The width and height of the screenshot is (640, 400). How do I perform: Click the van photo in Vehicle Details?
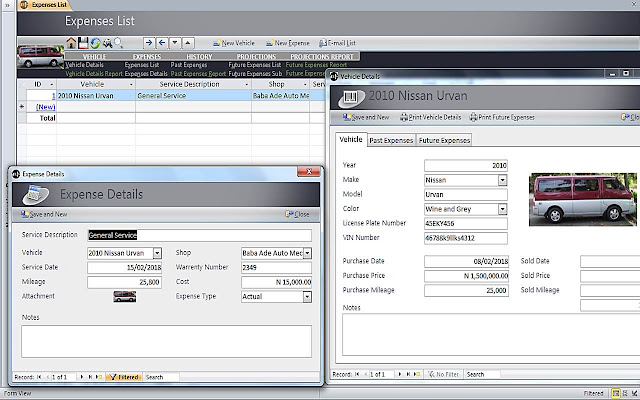582,199
